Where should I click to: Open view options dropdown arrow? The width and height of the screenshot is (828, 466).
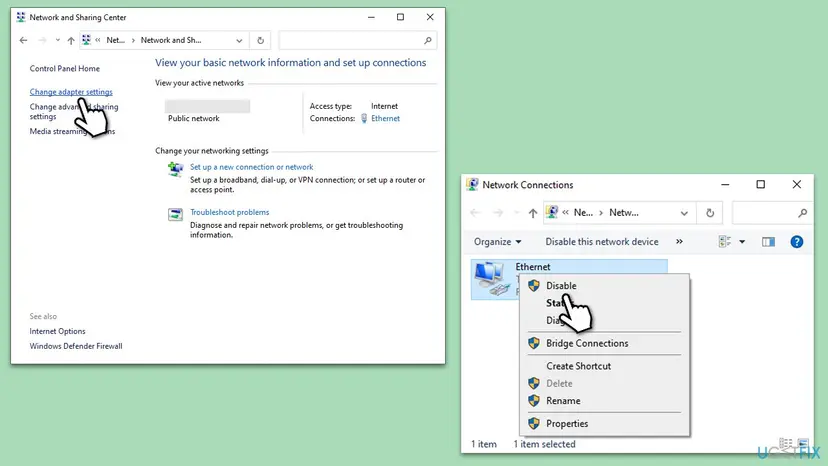(742, 242)
